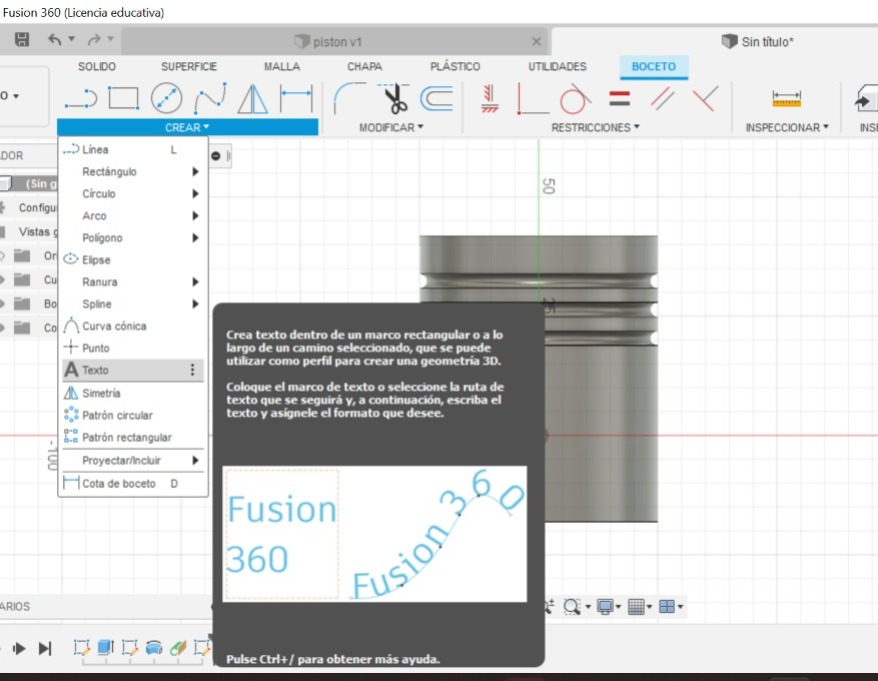Open the MODIFICAR dropdown menu

391,128
